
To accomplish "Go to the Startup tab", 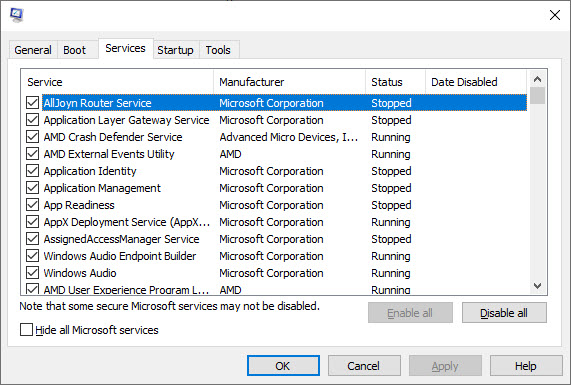I will [x=175, y=50].
